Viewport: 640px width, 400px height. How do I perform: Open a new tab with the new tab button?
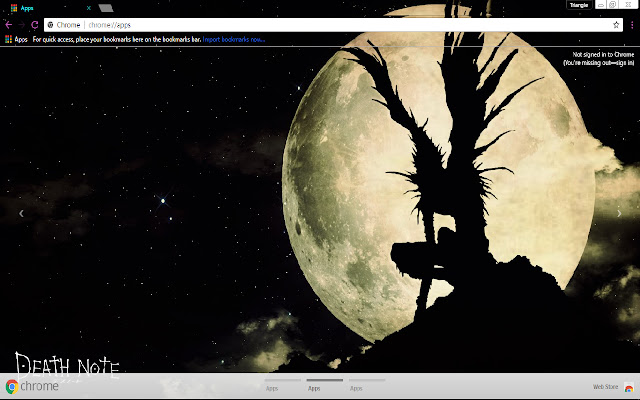point(105,7)
